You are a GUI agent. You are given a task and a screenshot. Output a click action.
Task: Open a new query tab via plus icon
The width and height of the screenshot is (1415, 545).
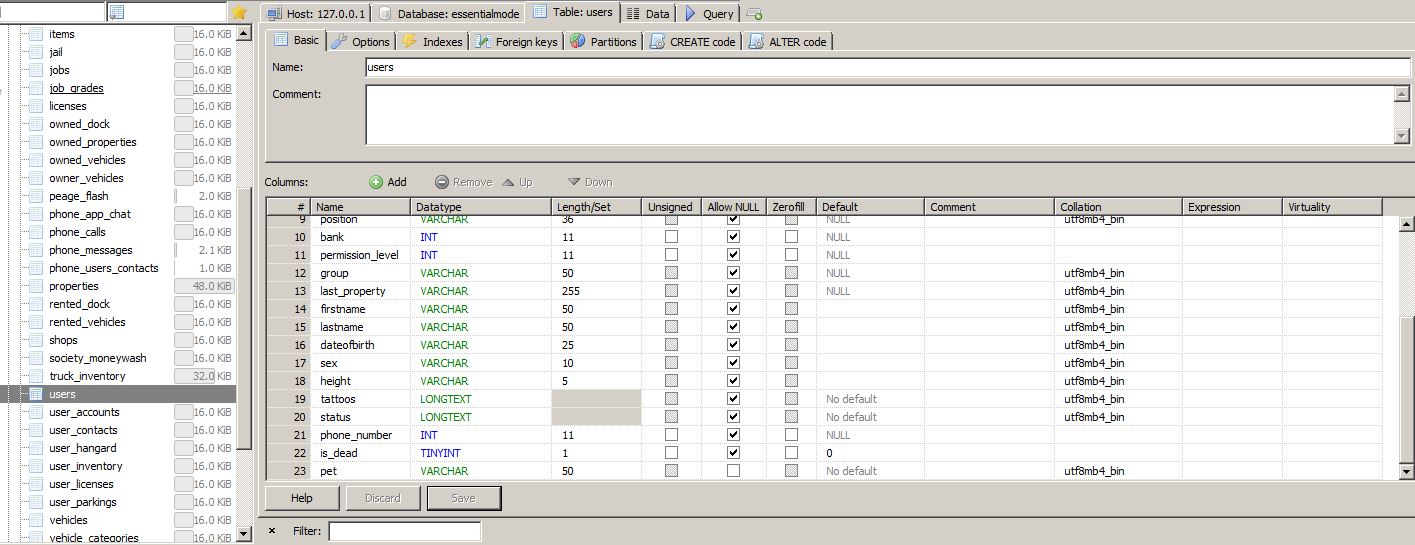click(755, 14)
